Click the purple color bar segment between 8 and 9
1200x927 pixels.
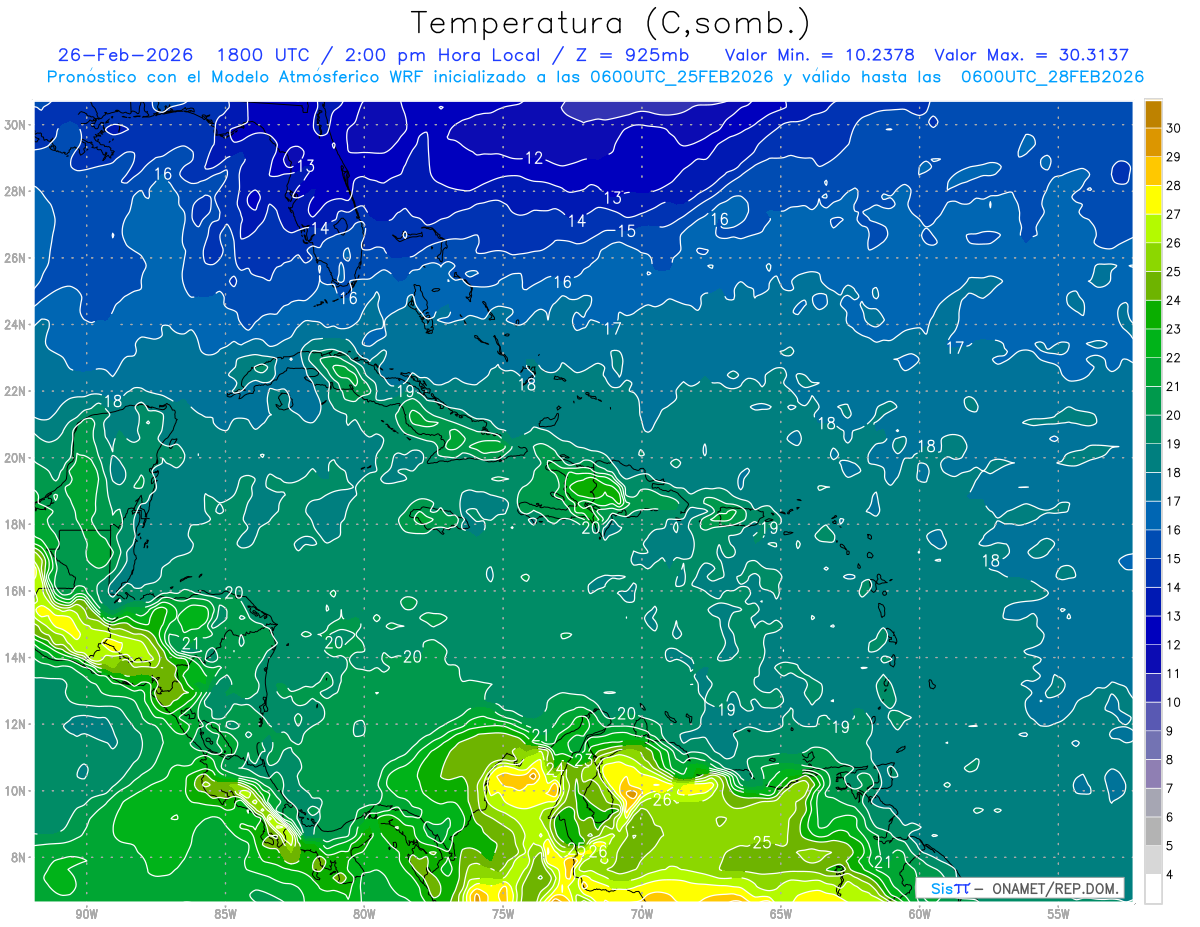tap(1153, 746)
